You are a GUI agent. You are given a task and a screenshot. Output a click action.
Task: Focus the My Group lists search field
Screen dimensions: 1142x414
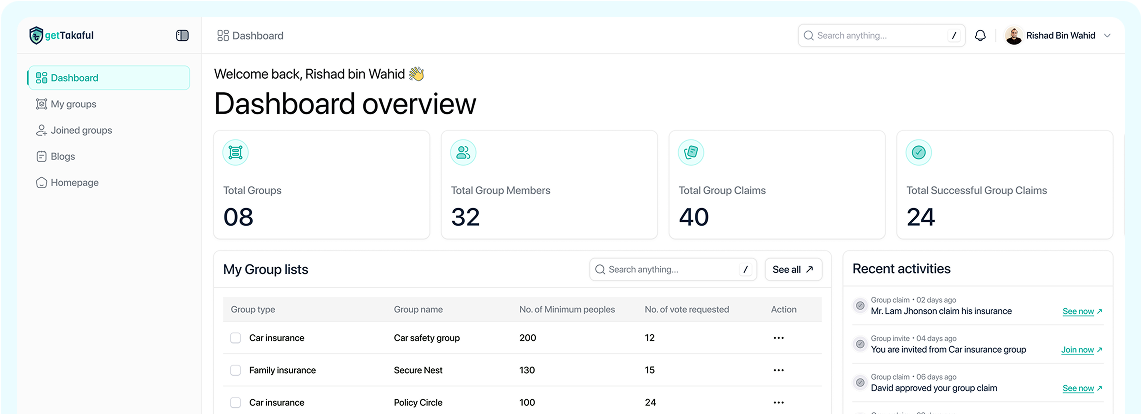[673, 269]
